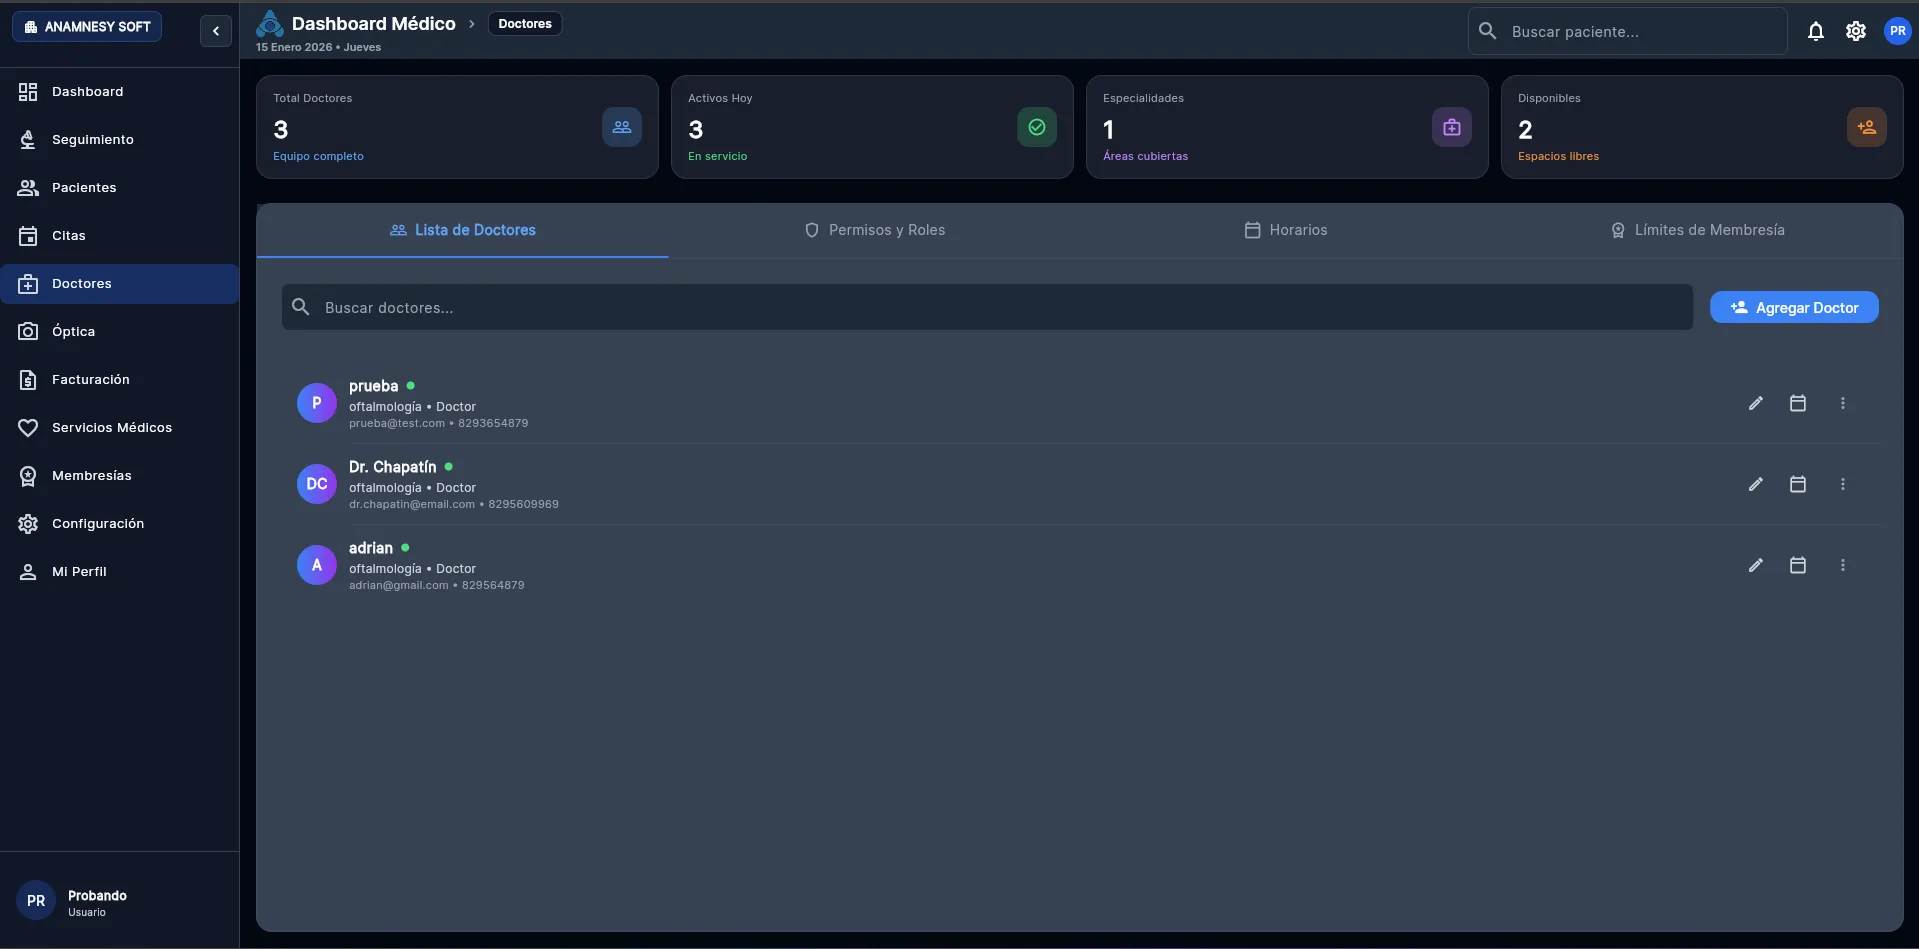1919x949 pixels.
Task: Click the Activos Hoy checkmark icon
Action: pyautogui.click(x=1037, y=127)
